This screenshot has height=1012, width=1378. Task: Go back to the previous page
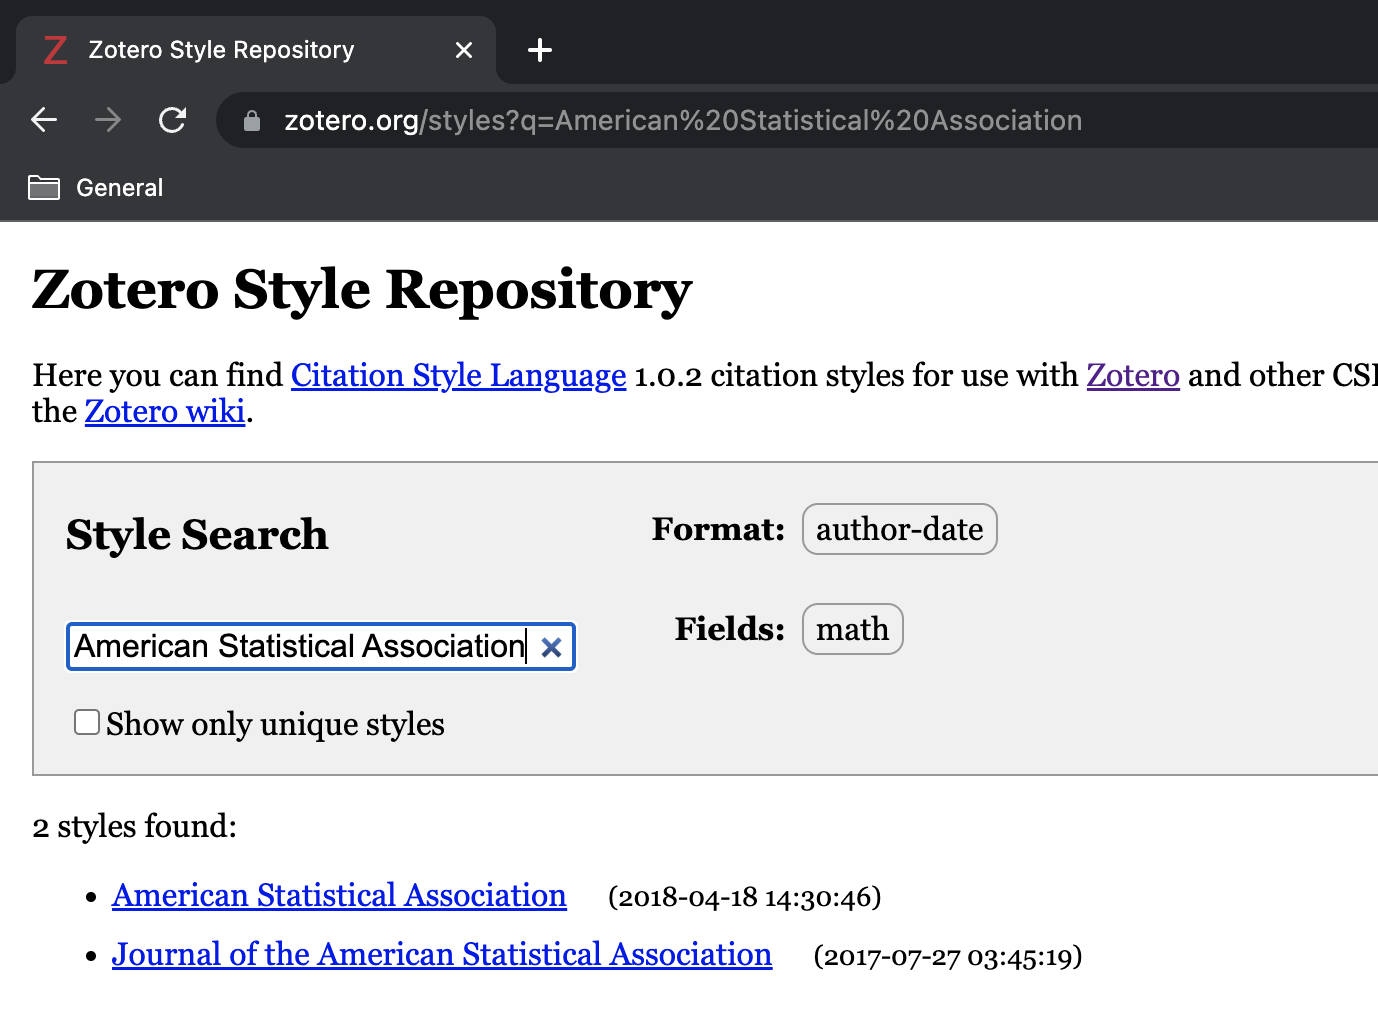tap(44, 120)
